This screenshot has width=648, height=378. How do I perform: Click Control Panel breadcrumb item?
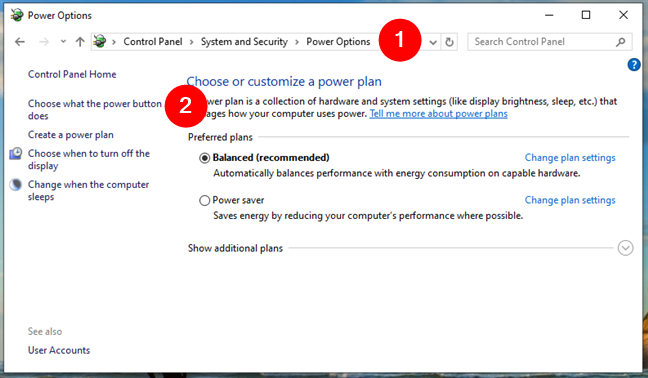[153, 42]
